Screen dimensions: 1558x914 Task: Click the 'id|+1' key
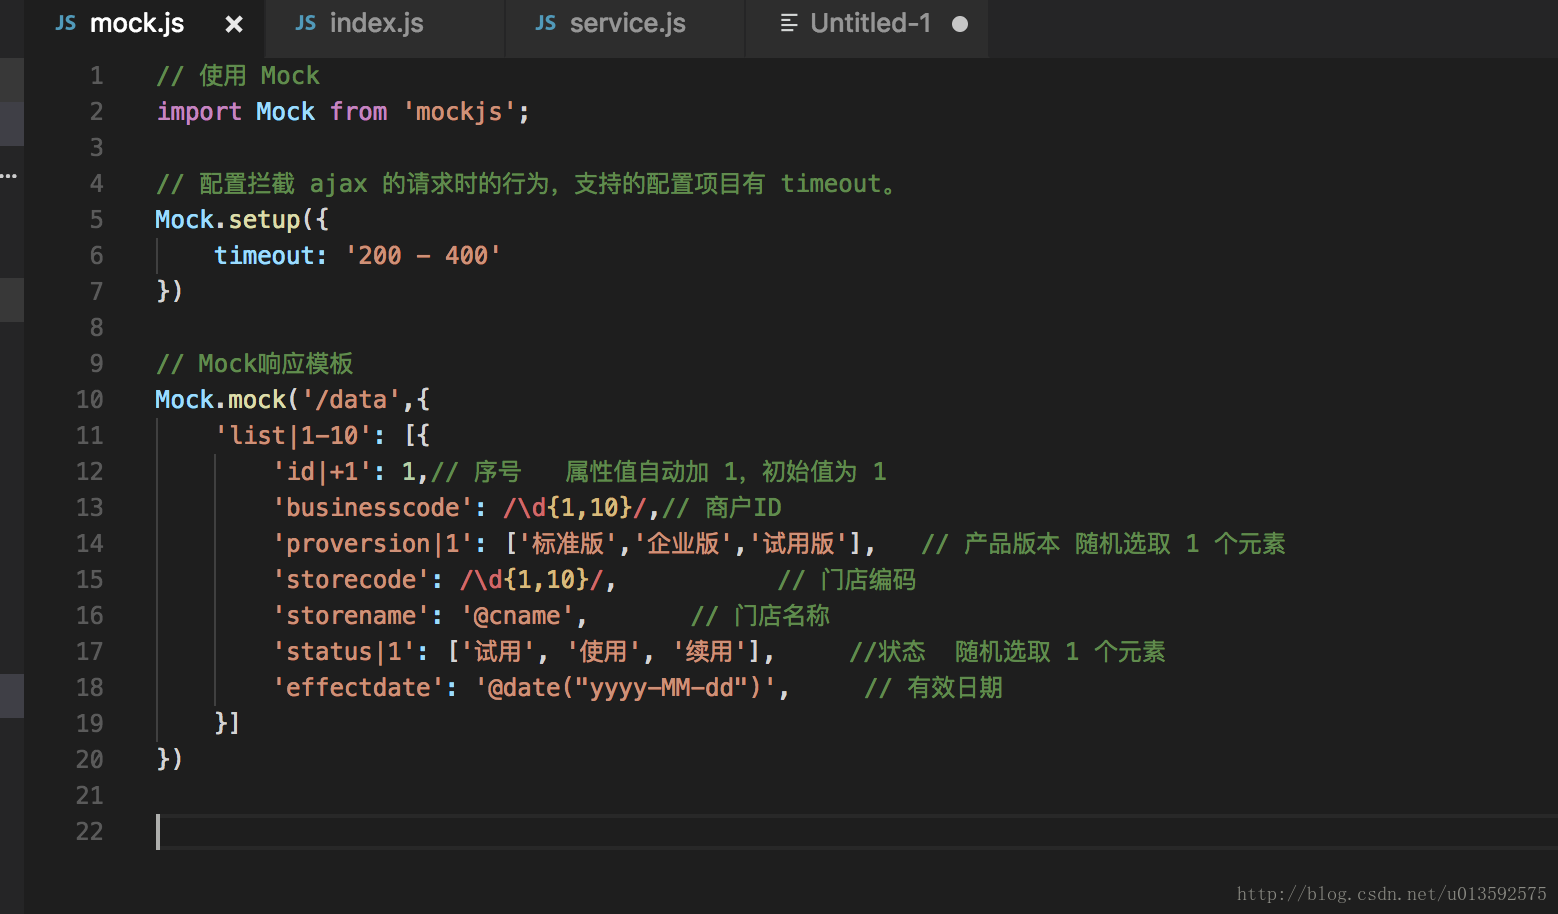click(x=322, y=472)
